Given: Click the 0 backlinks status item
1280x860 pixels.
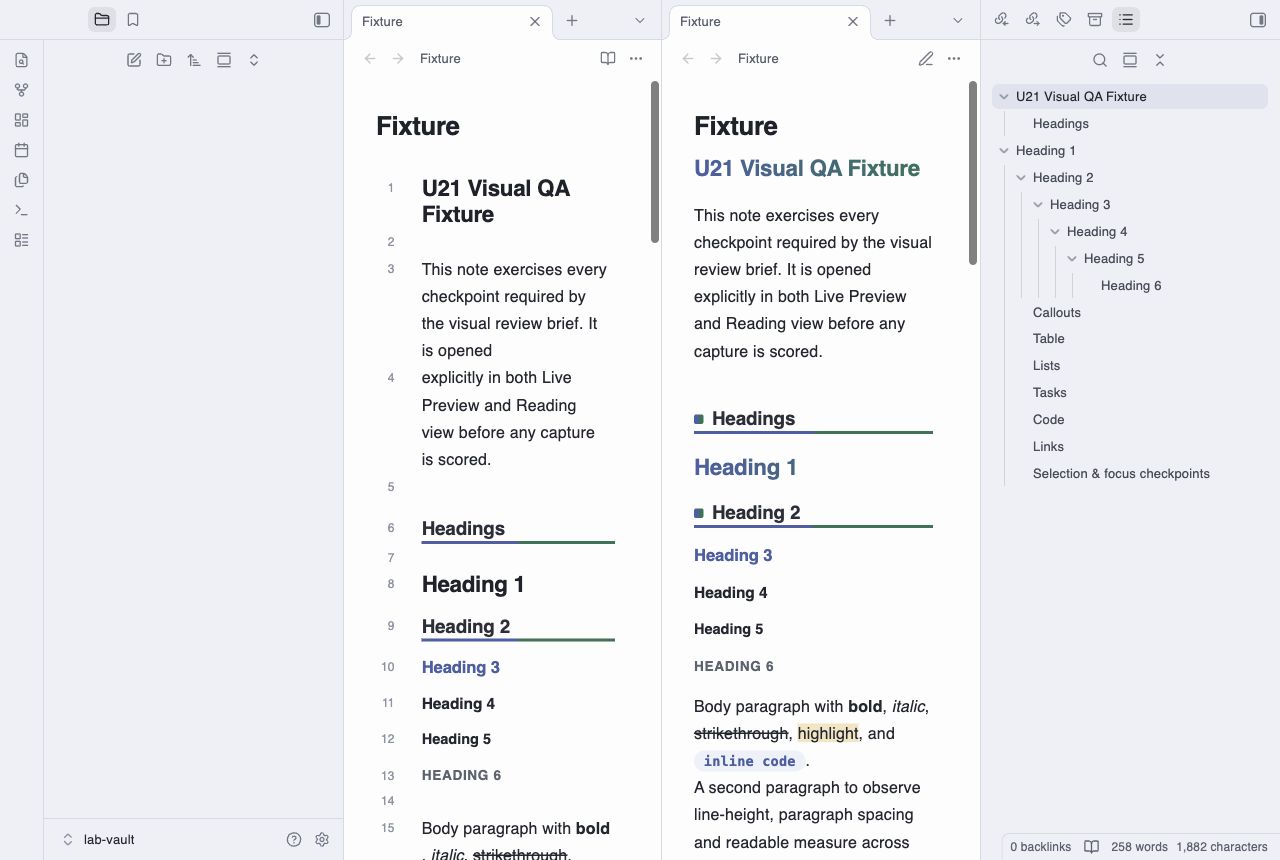Looking at the screenshot, I should click(1040, 847).
